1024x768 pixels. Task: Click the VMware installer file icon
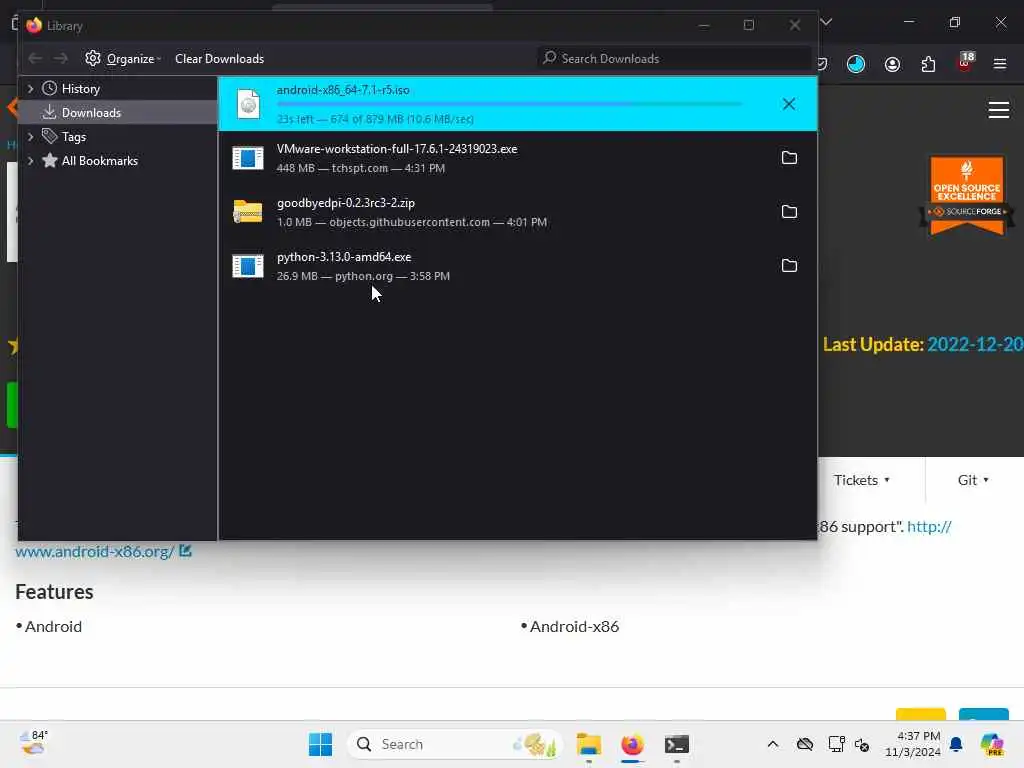coord(248,158)
